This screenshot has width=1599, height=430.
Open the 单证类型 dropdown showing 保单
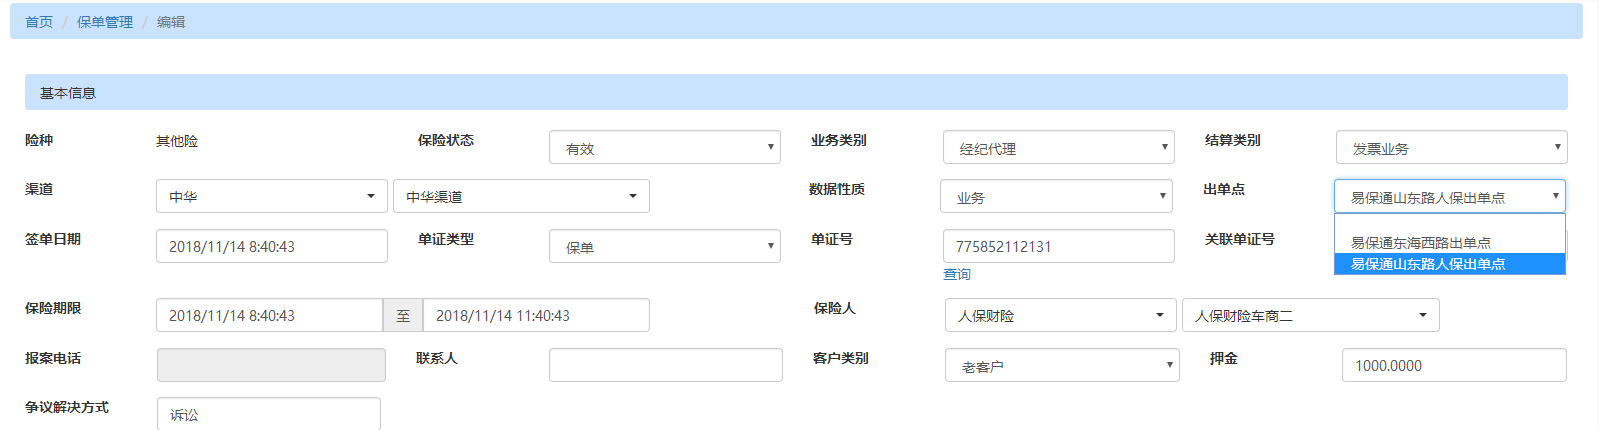(x=665, y=247)
